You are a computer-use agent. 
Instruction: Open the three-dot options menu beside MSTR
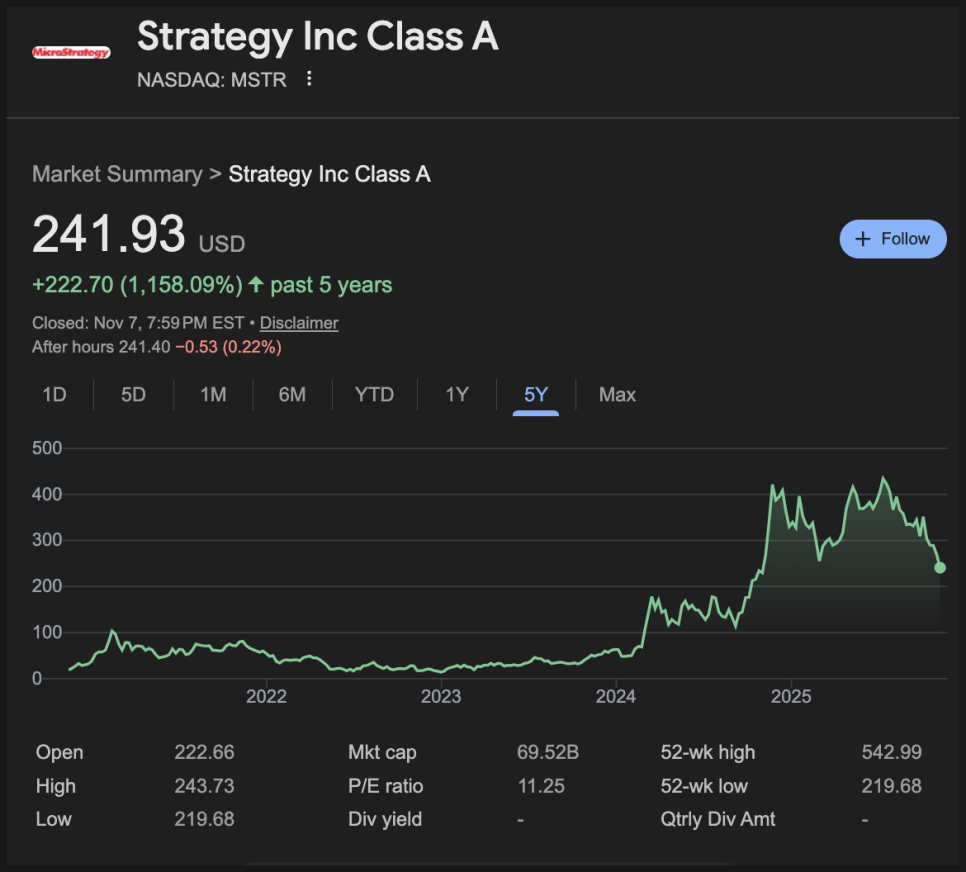[309, 79]
